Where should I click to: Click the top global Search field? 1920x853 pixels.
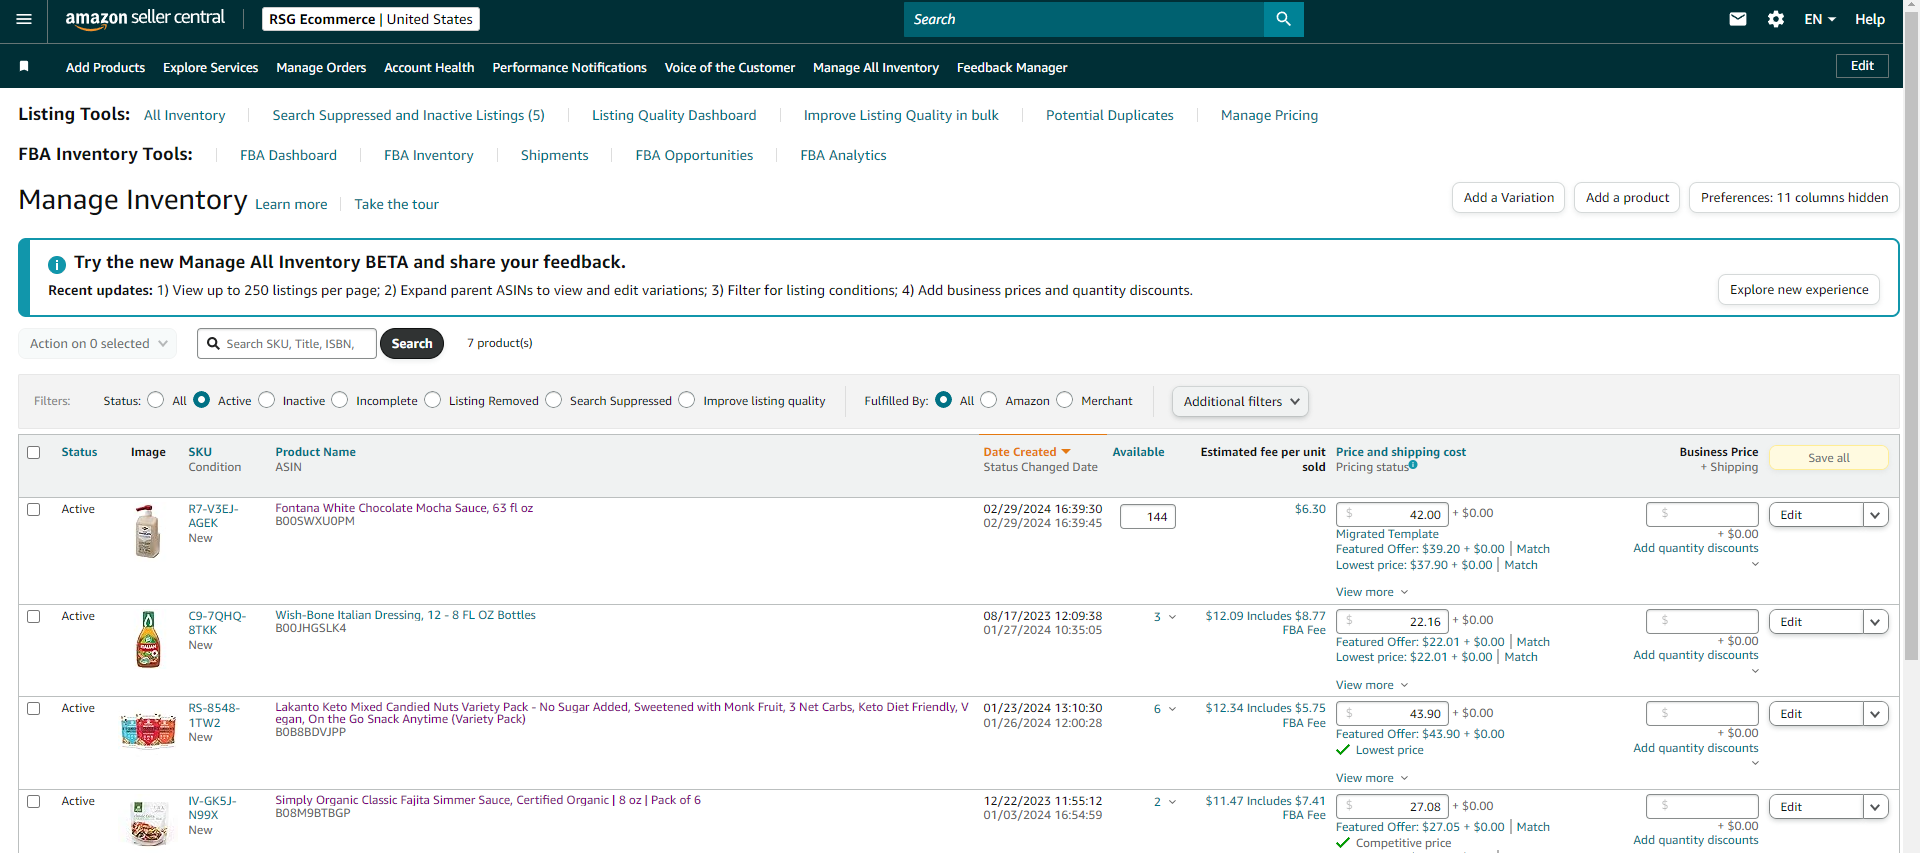pyautogui.click(x=1084, y=19)
